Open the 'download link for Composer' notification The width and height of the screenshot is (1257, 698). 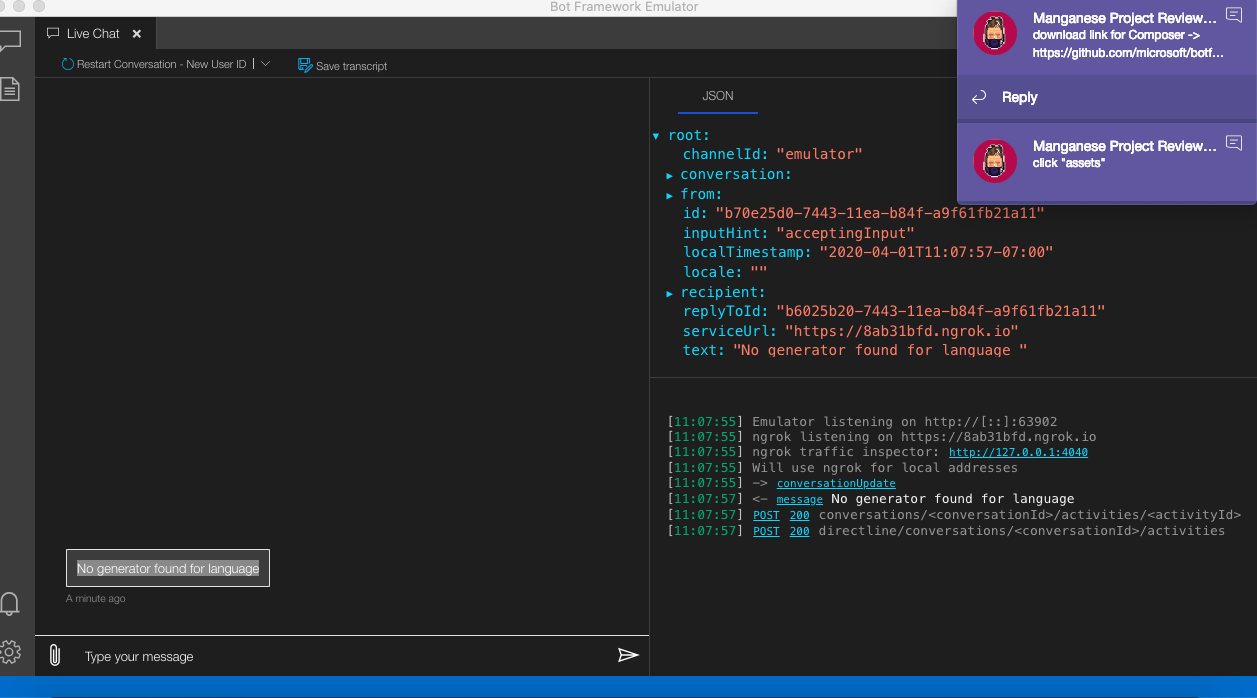[x=1106, y=36]
